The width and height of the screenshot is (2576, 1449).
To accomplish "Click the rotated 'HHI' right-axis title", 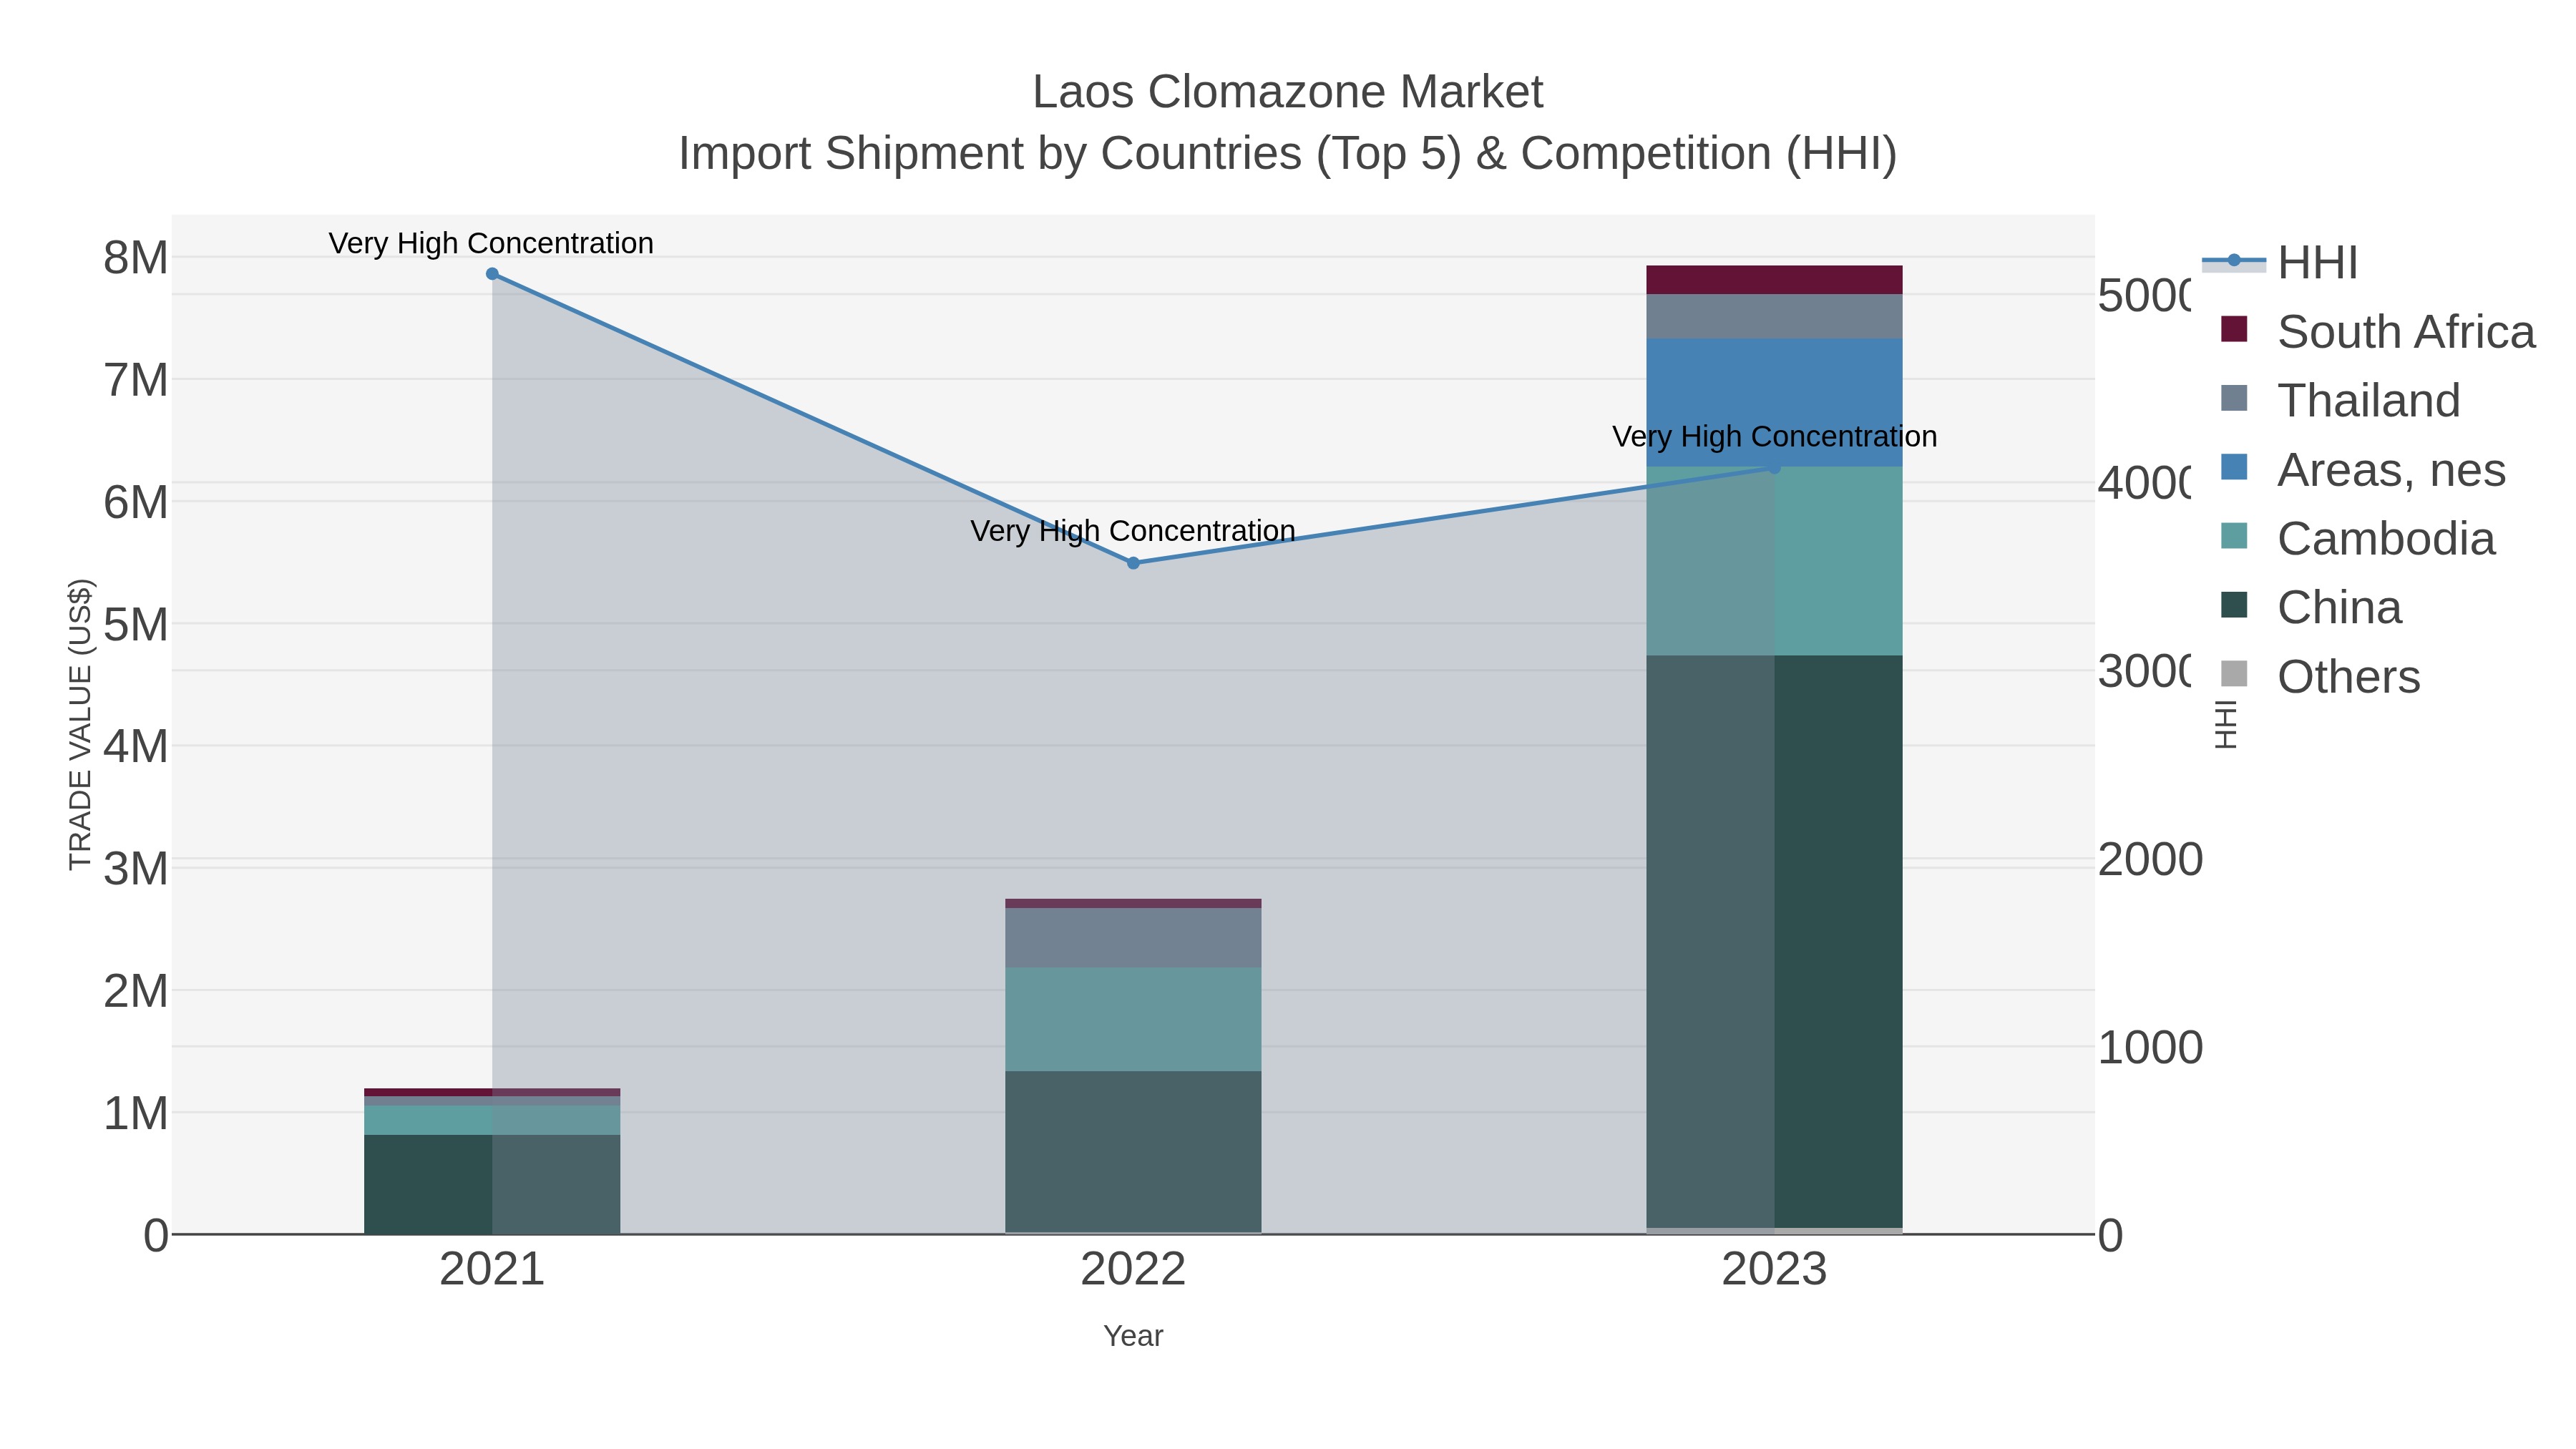I will pos(2225,724).
